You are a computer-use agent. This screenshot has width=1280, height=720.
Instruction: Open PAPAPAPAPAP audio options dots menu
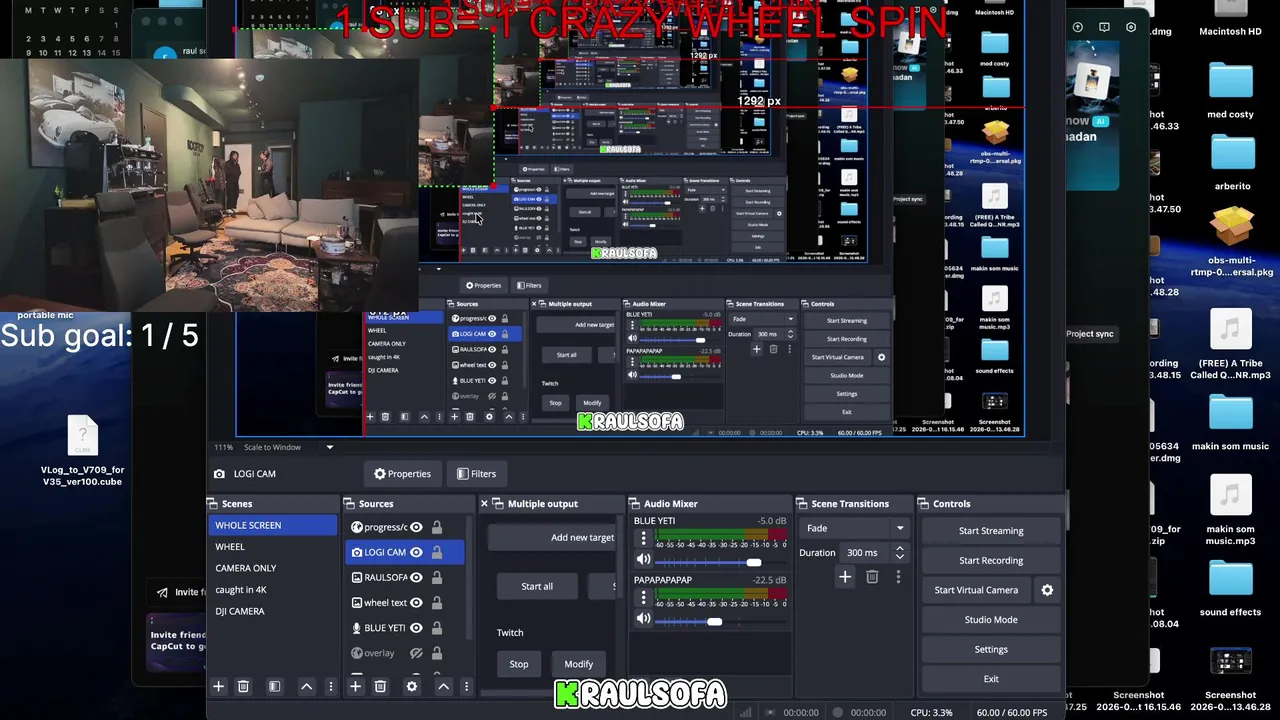coord(644,598)
